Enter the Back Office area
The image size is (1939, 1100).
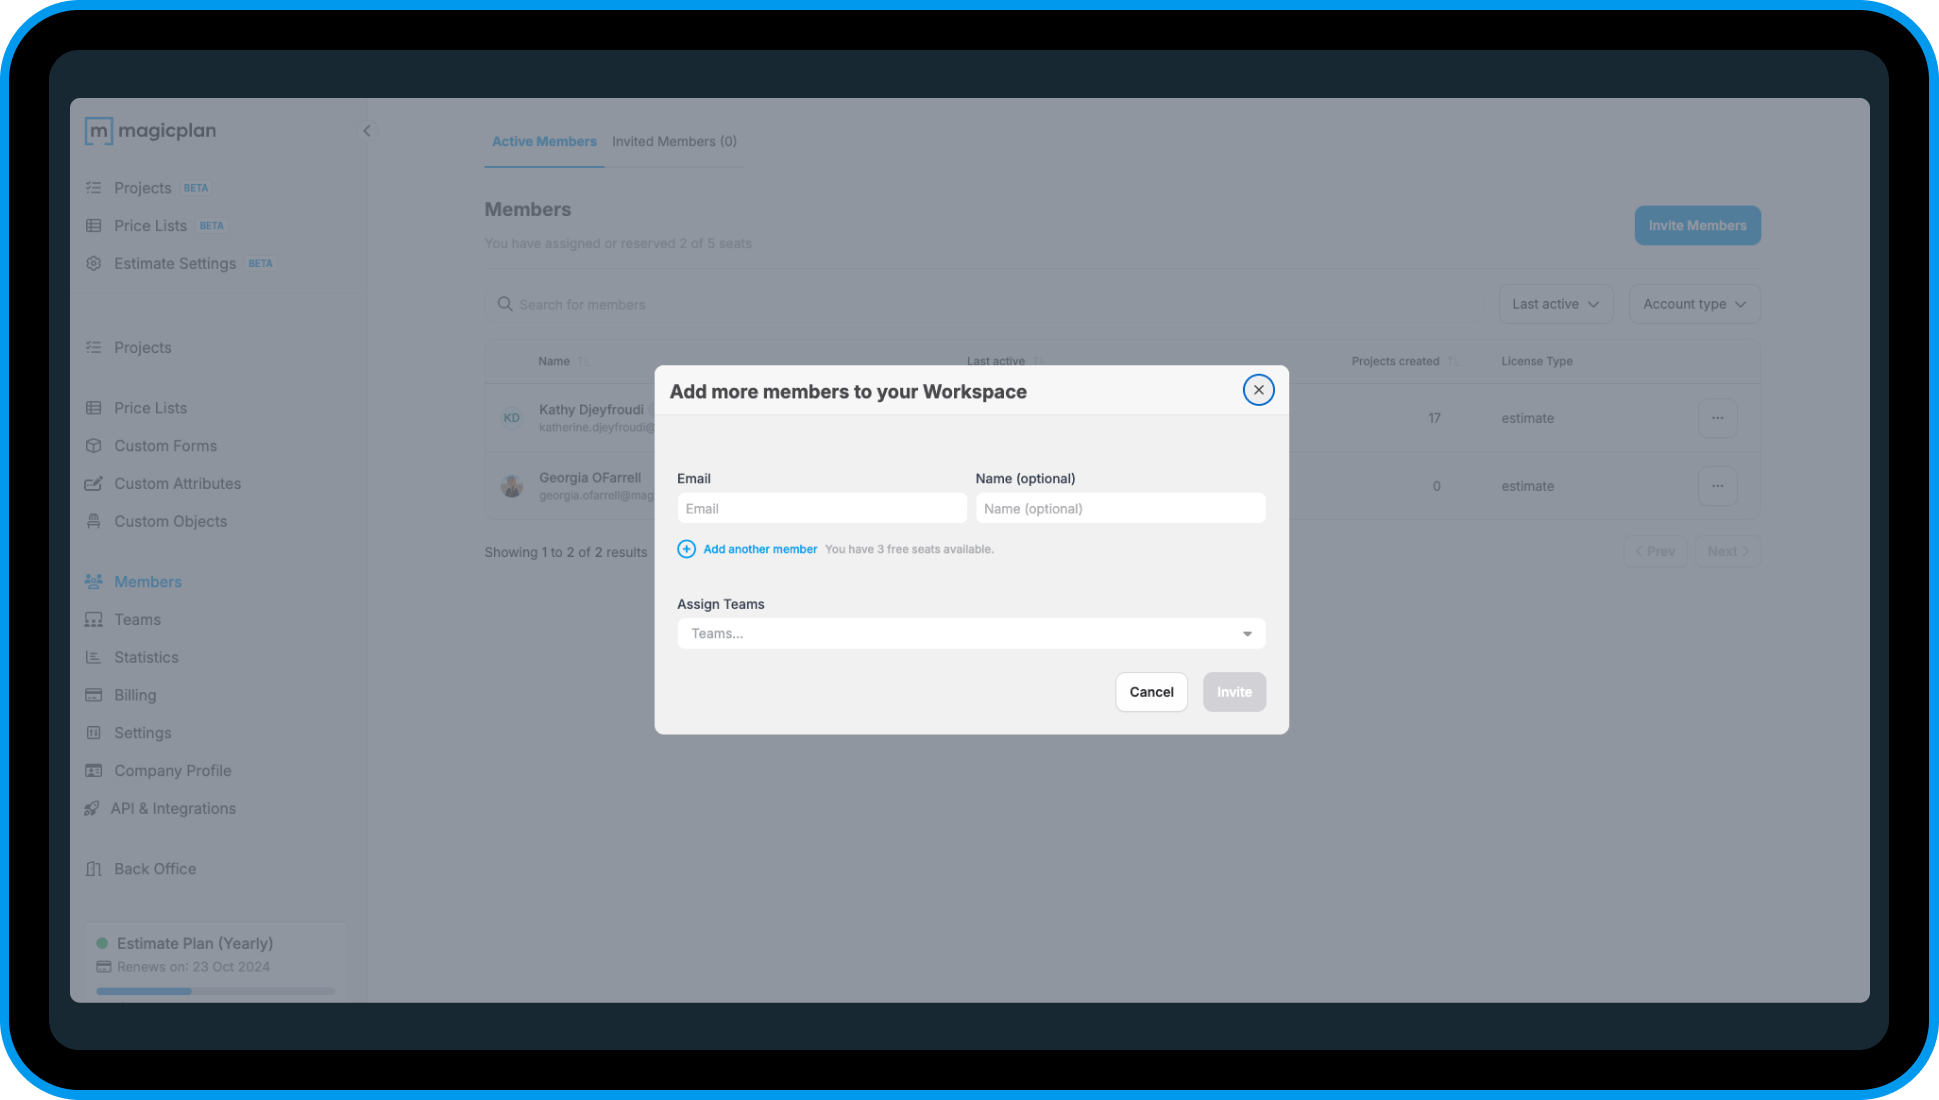pos(154,868)
